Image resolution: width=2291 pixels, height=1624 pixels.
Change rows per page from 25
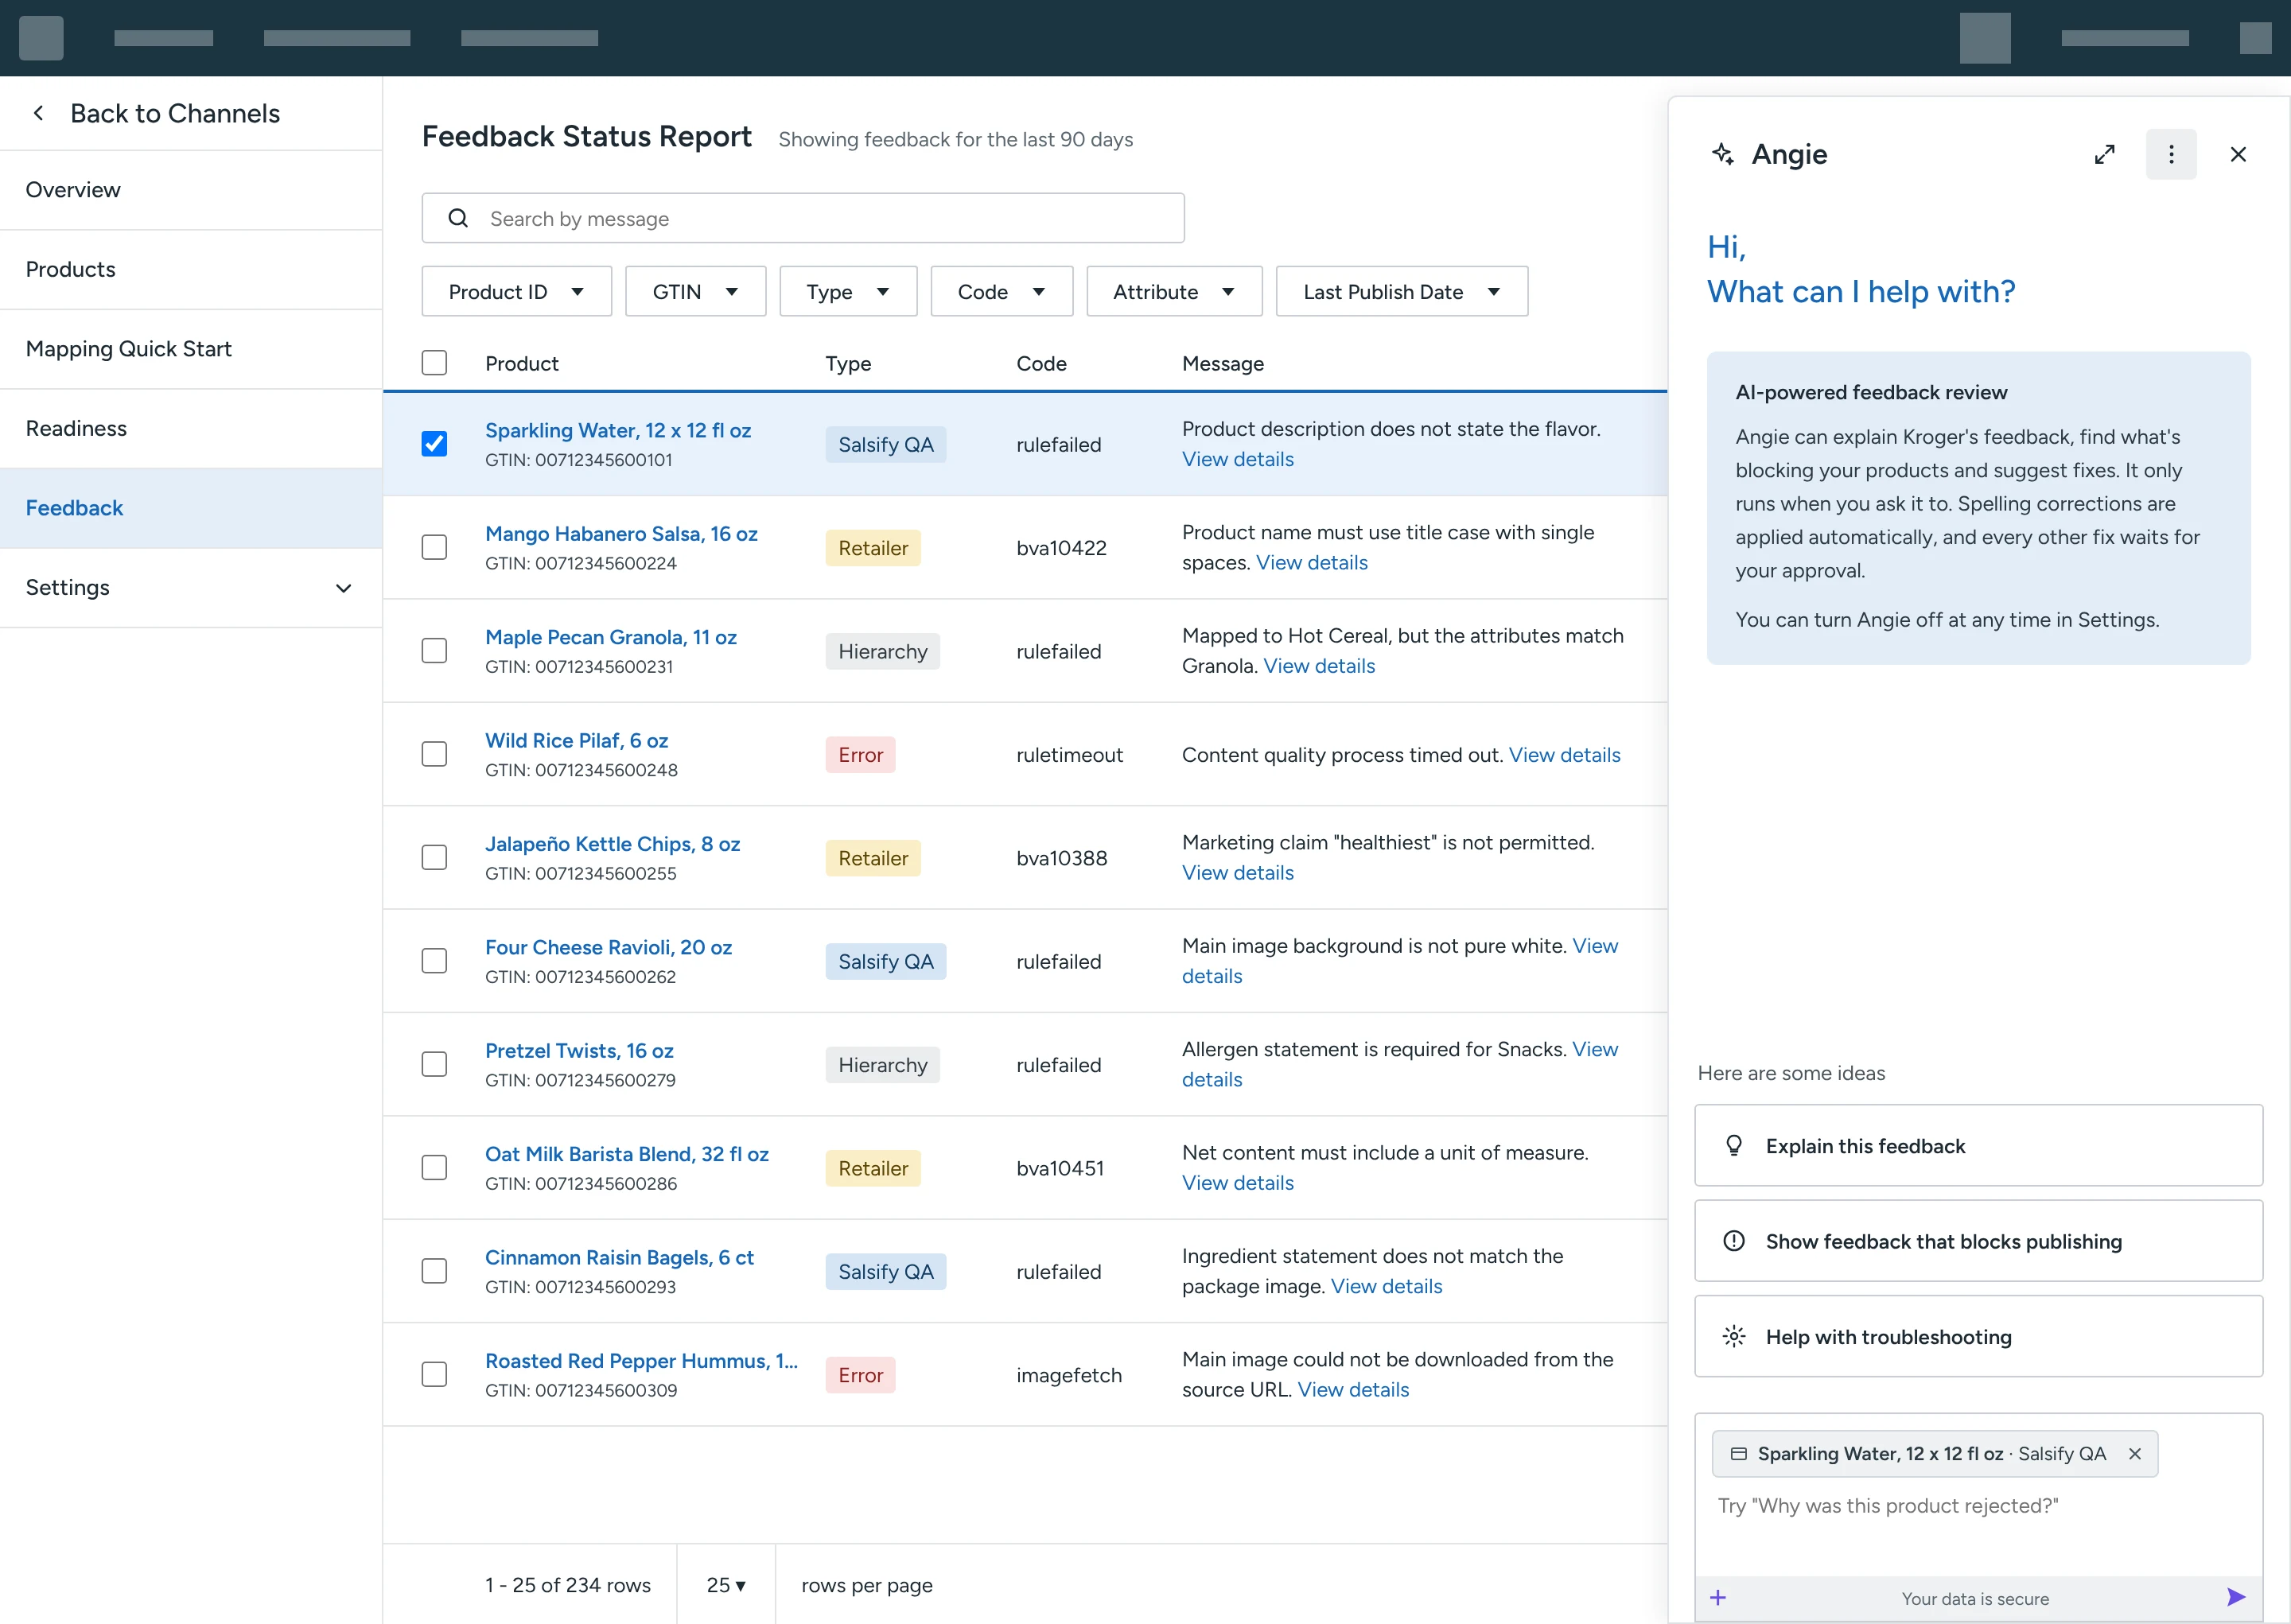[726, 1585]
